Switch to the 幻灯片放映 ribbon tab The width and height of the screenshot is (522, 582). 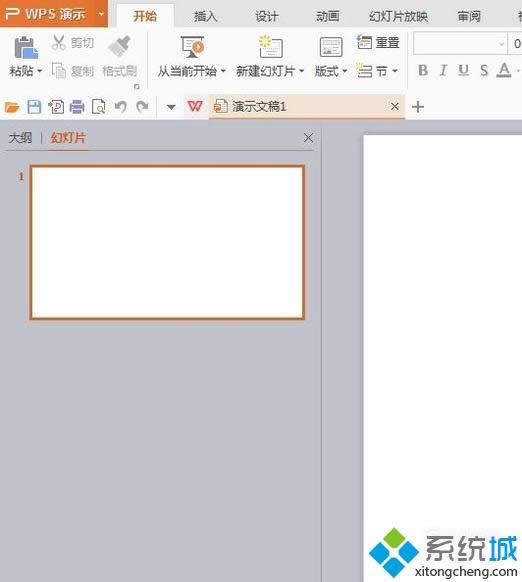pos(398,16)
